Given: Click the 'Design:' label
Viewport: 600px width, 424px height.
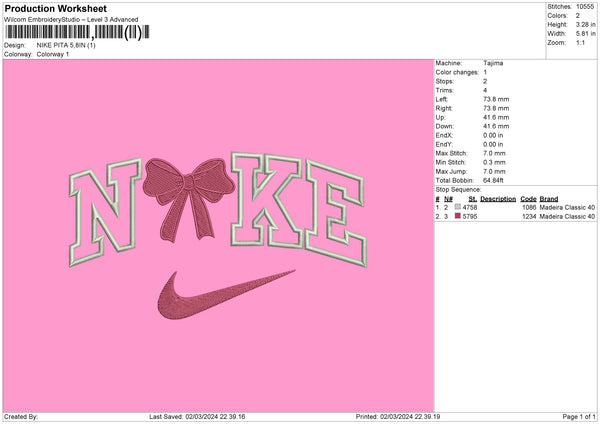Looking at the screenshot, I should pos(15,45).
